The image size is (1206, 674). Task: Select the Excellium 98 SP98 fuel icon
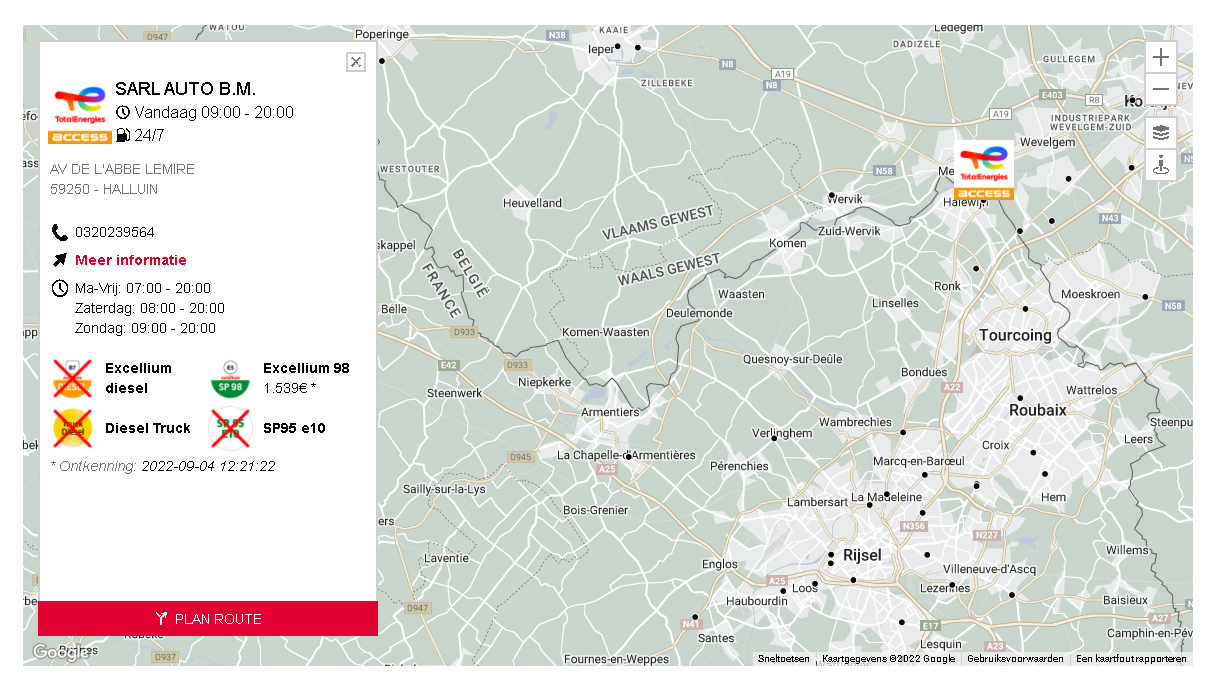pos(230,378)
